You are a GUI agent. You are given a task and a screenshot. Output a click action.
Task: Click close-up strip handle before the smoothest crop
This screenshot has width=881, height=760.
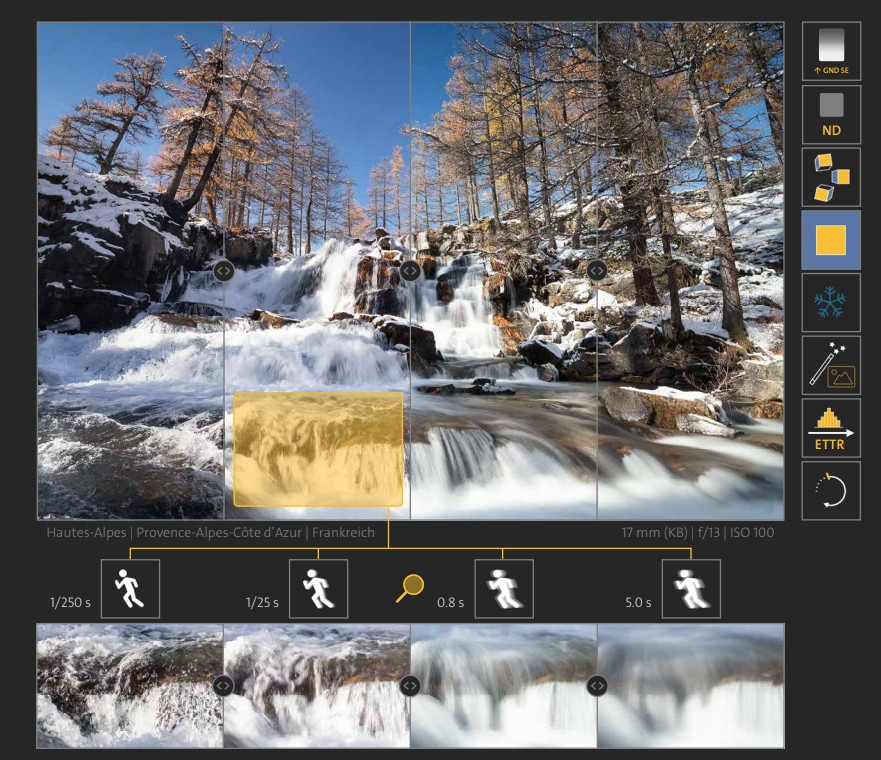[597, 685]
